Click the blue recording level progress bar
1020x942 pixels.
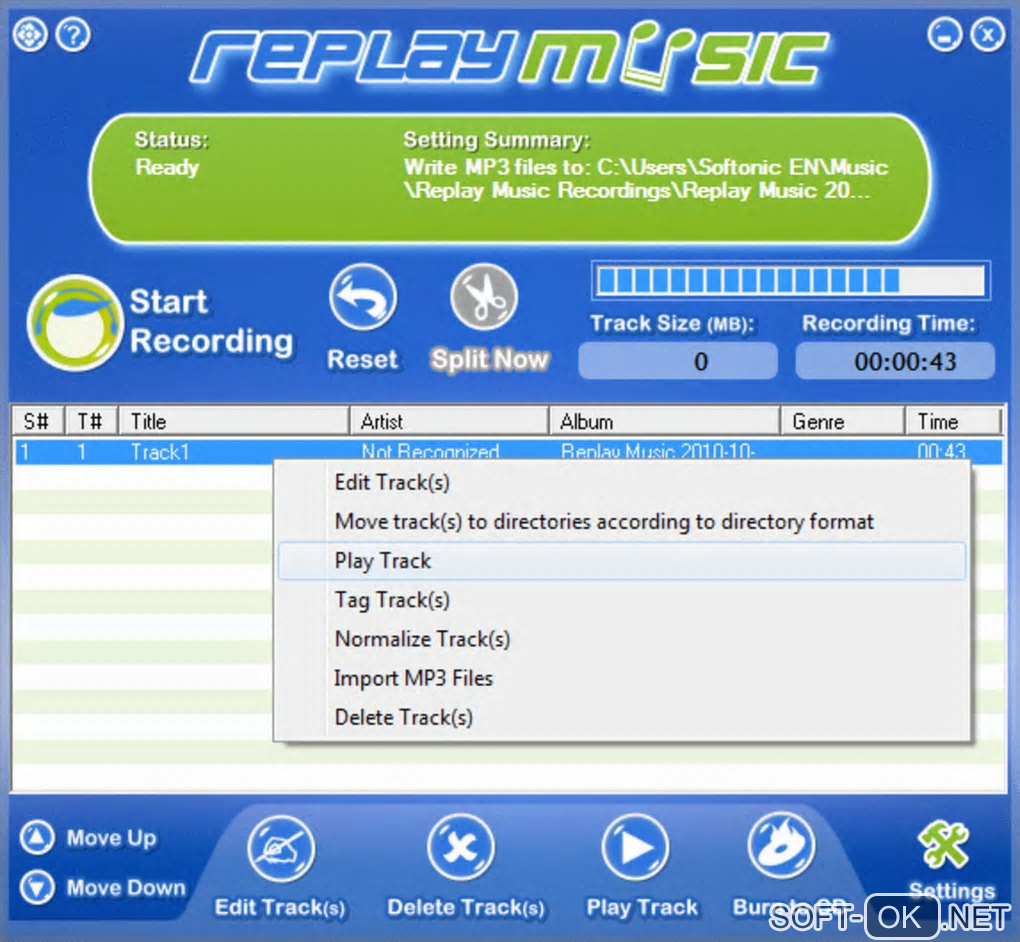pyautogui.click(x=790, y=281)
